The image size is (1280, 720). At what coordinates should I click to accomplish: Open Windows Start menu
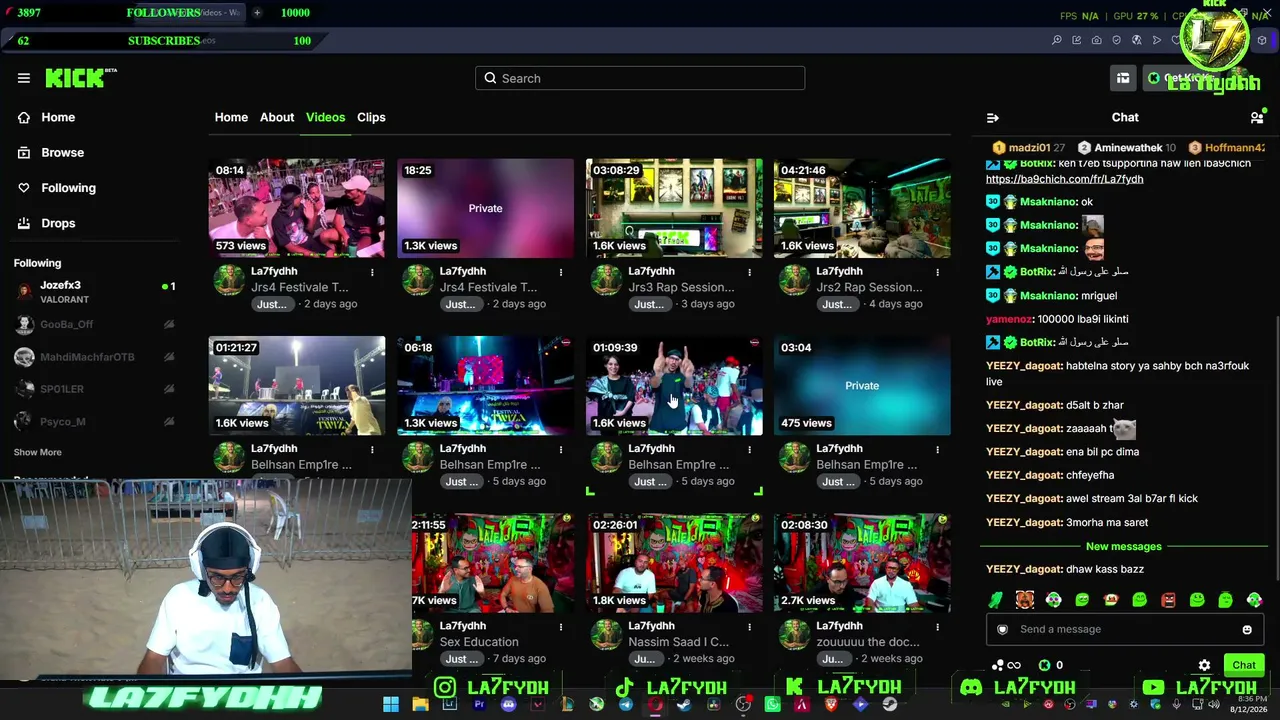(x=391, y=704)
